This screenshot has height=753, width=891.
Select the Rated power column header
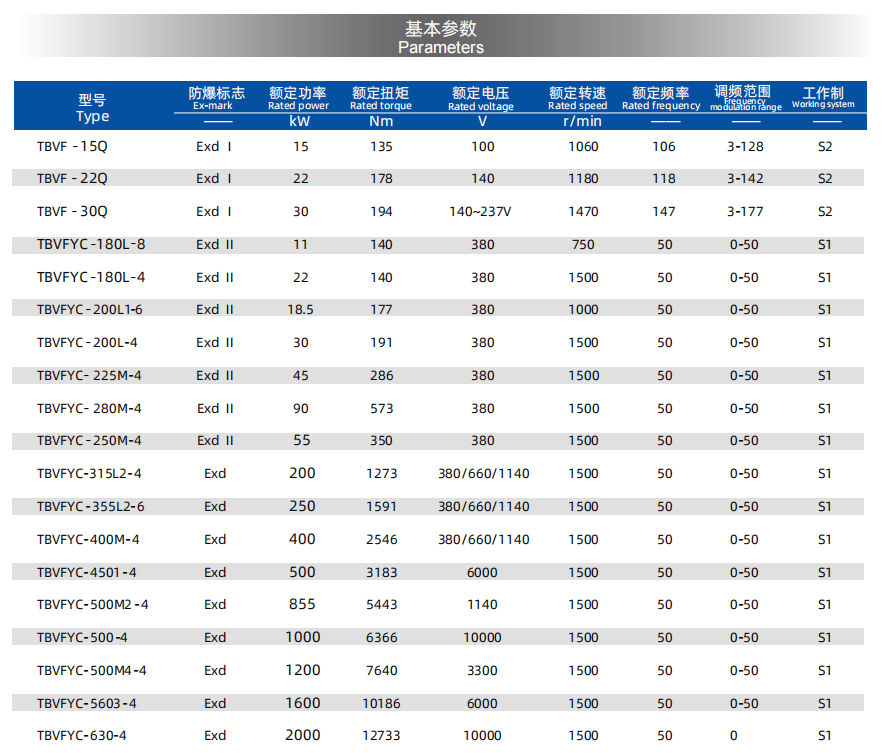[x=298, y=98]
